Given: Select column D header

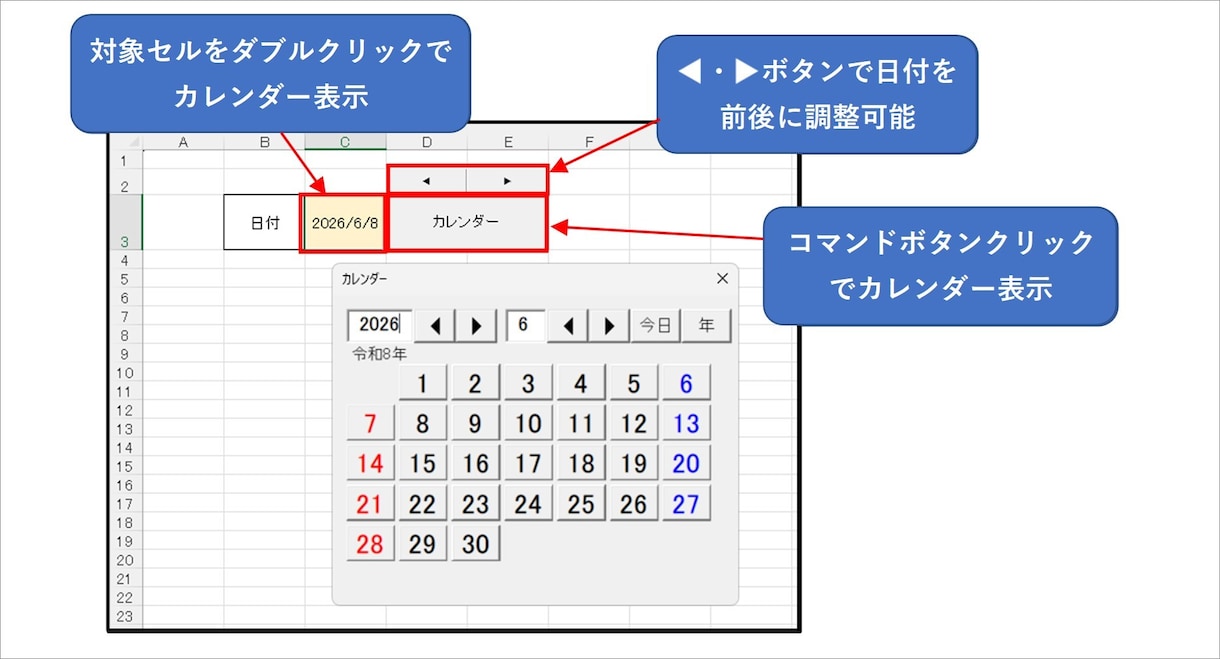Looking at the screenshot, I should [x=426, y=142].
